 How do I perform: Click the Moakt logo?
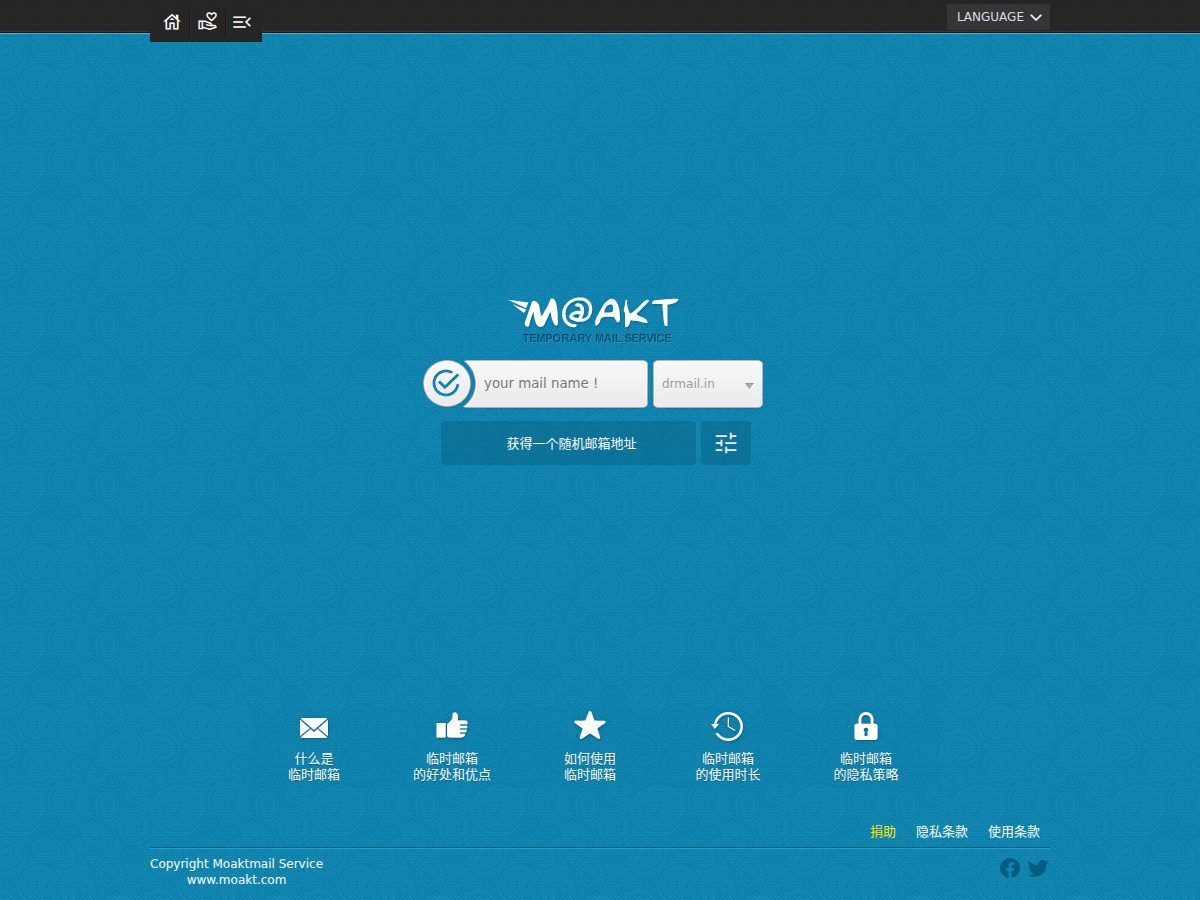[593, 320]
